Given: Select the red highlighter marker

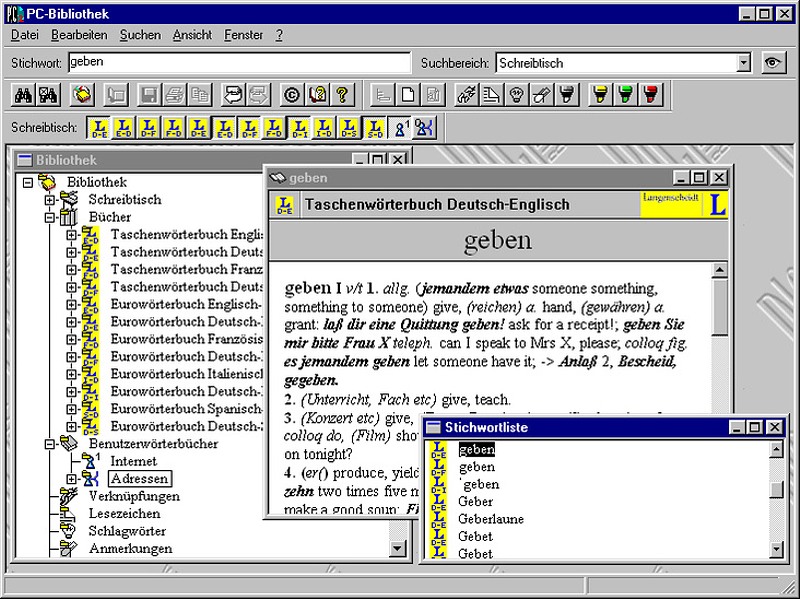Looking at the screenshot, I should [651, 95].
